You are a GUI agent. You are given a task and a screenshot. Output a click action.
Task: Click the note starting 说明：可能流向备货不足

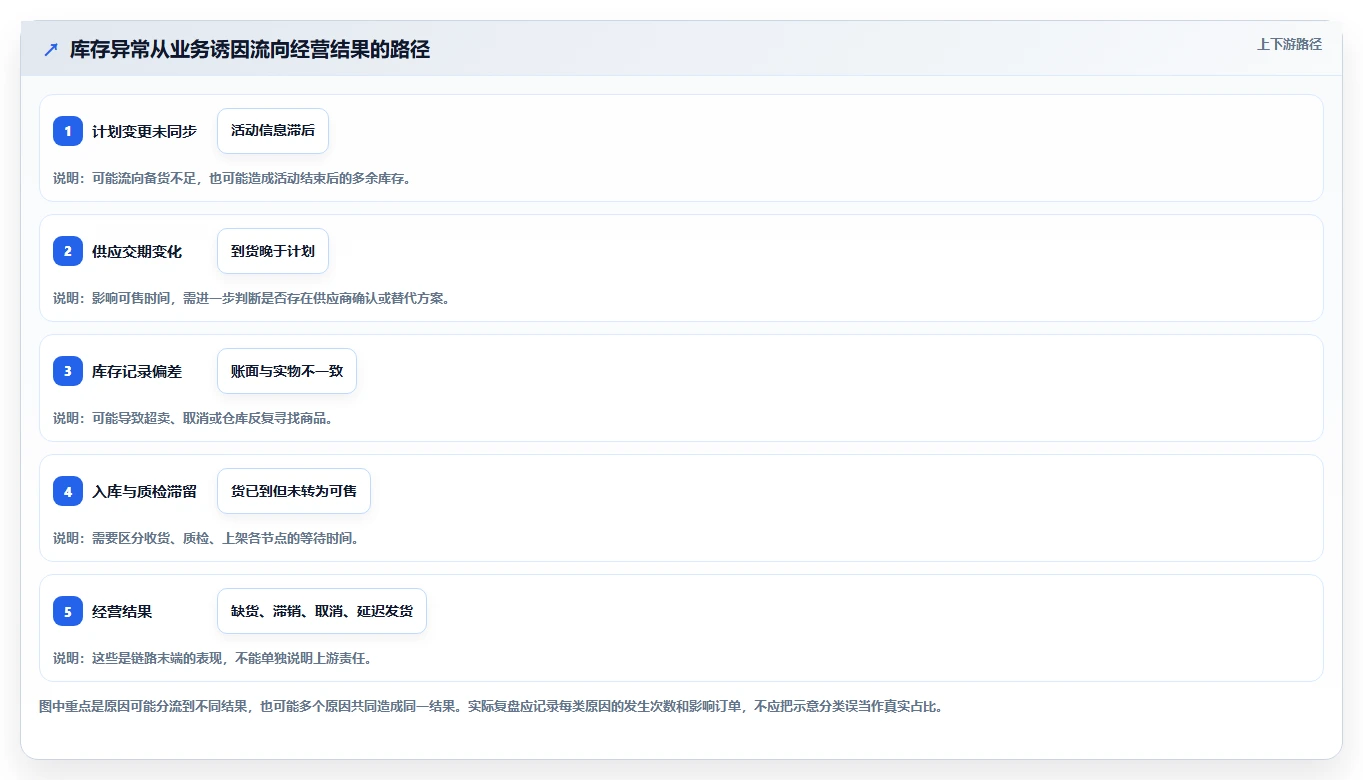point(232,178)
